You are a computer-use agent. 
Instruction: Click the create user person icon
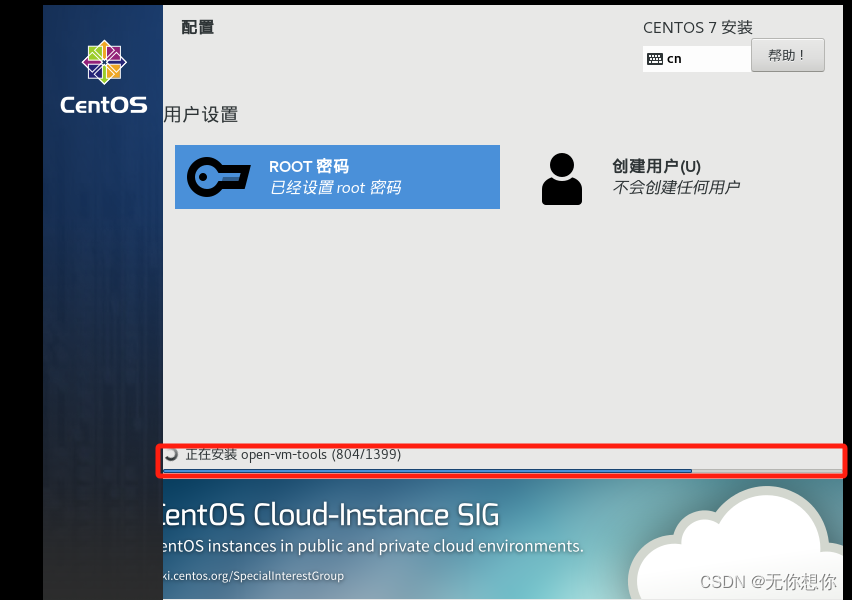coord(562,179)
